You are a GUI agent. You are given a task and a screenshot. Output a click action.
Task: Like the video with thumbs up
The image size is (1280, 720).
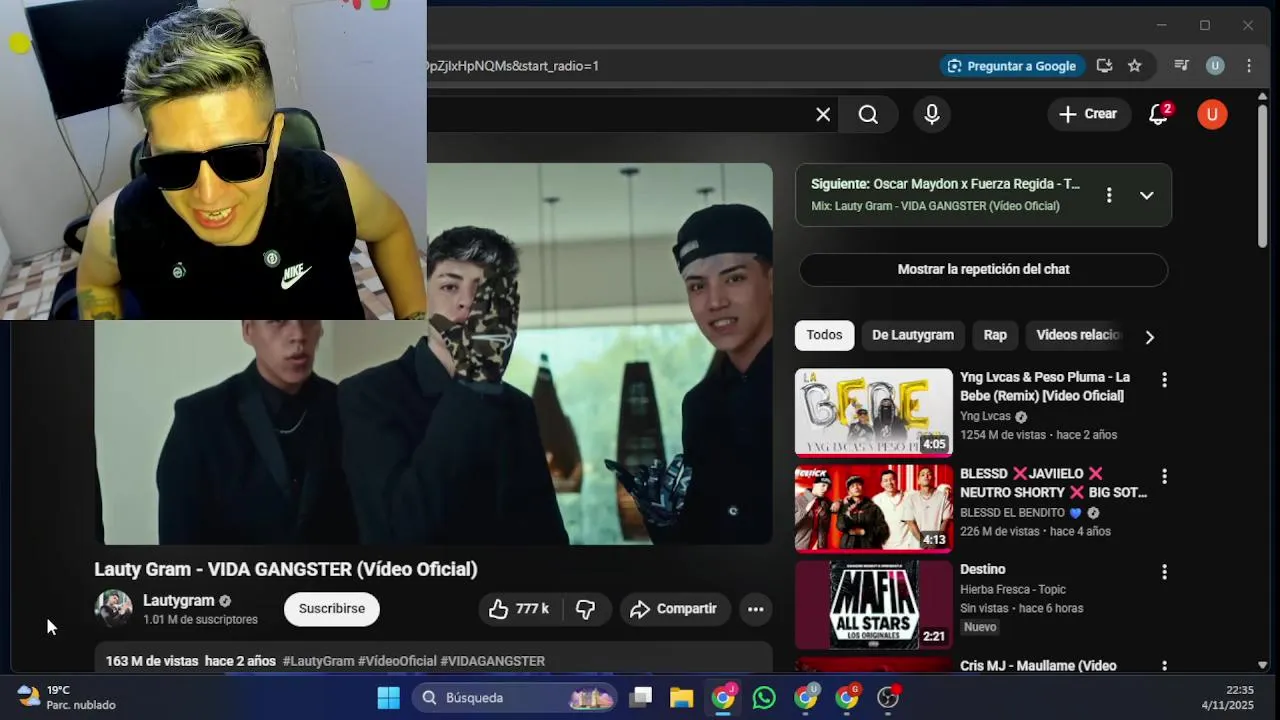[518, 609]
